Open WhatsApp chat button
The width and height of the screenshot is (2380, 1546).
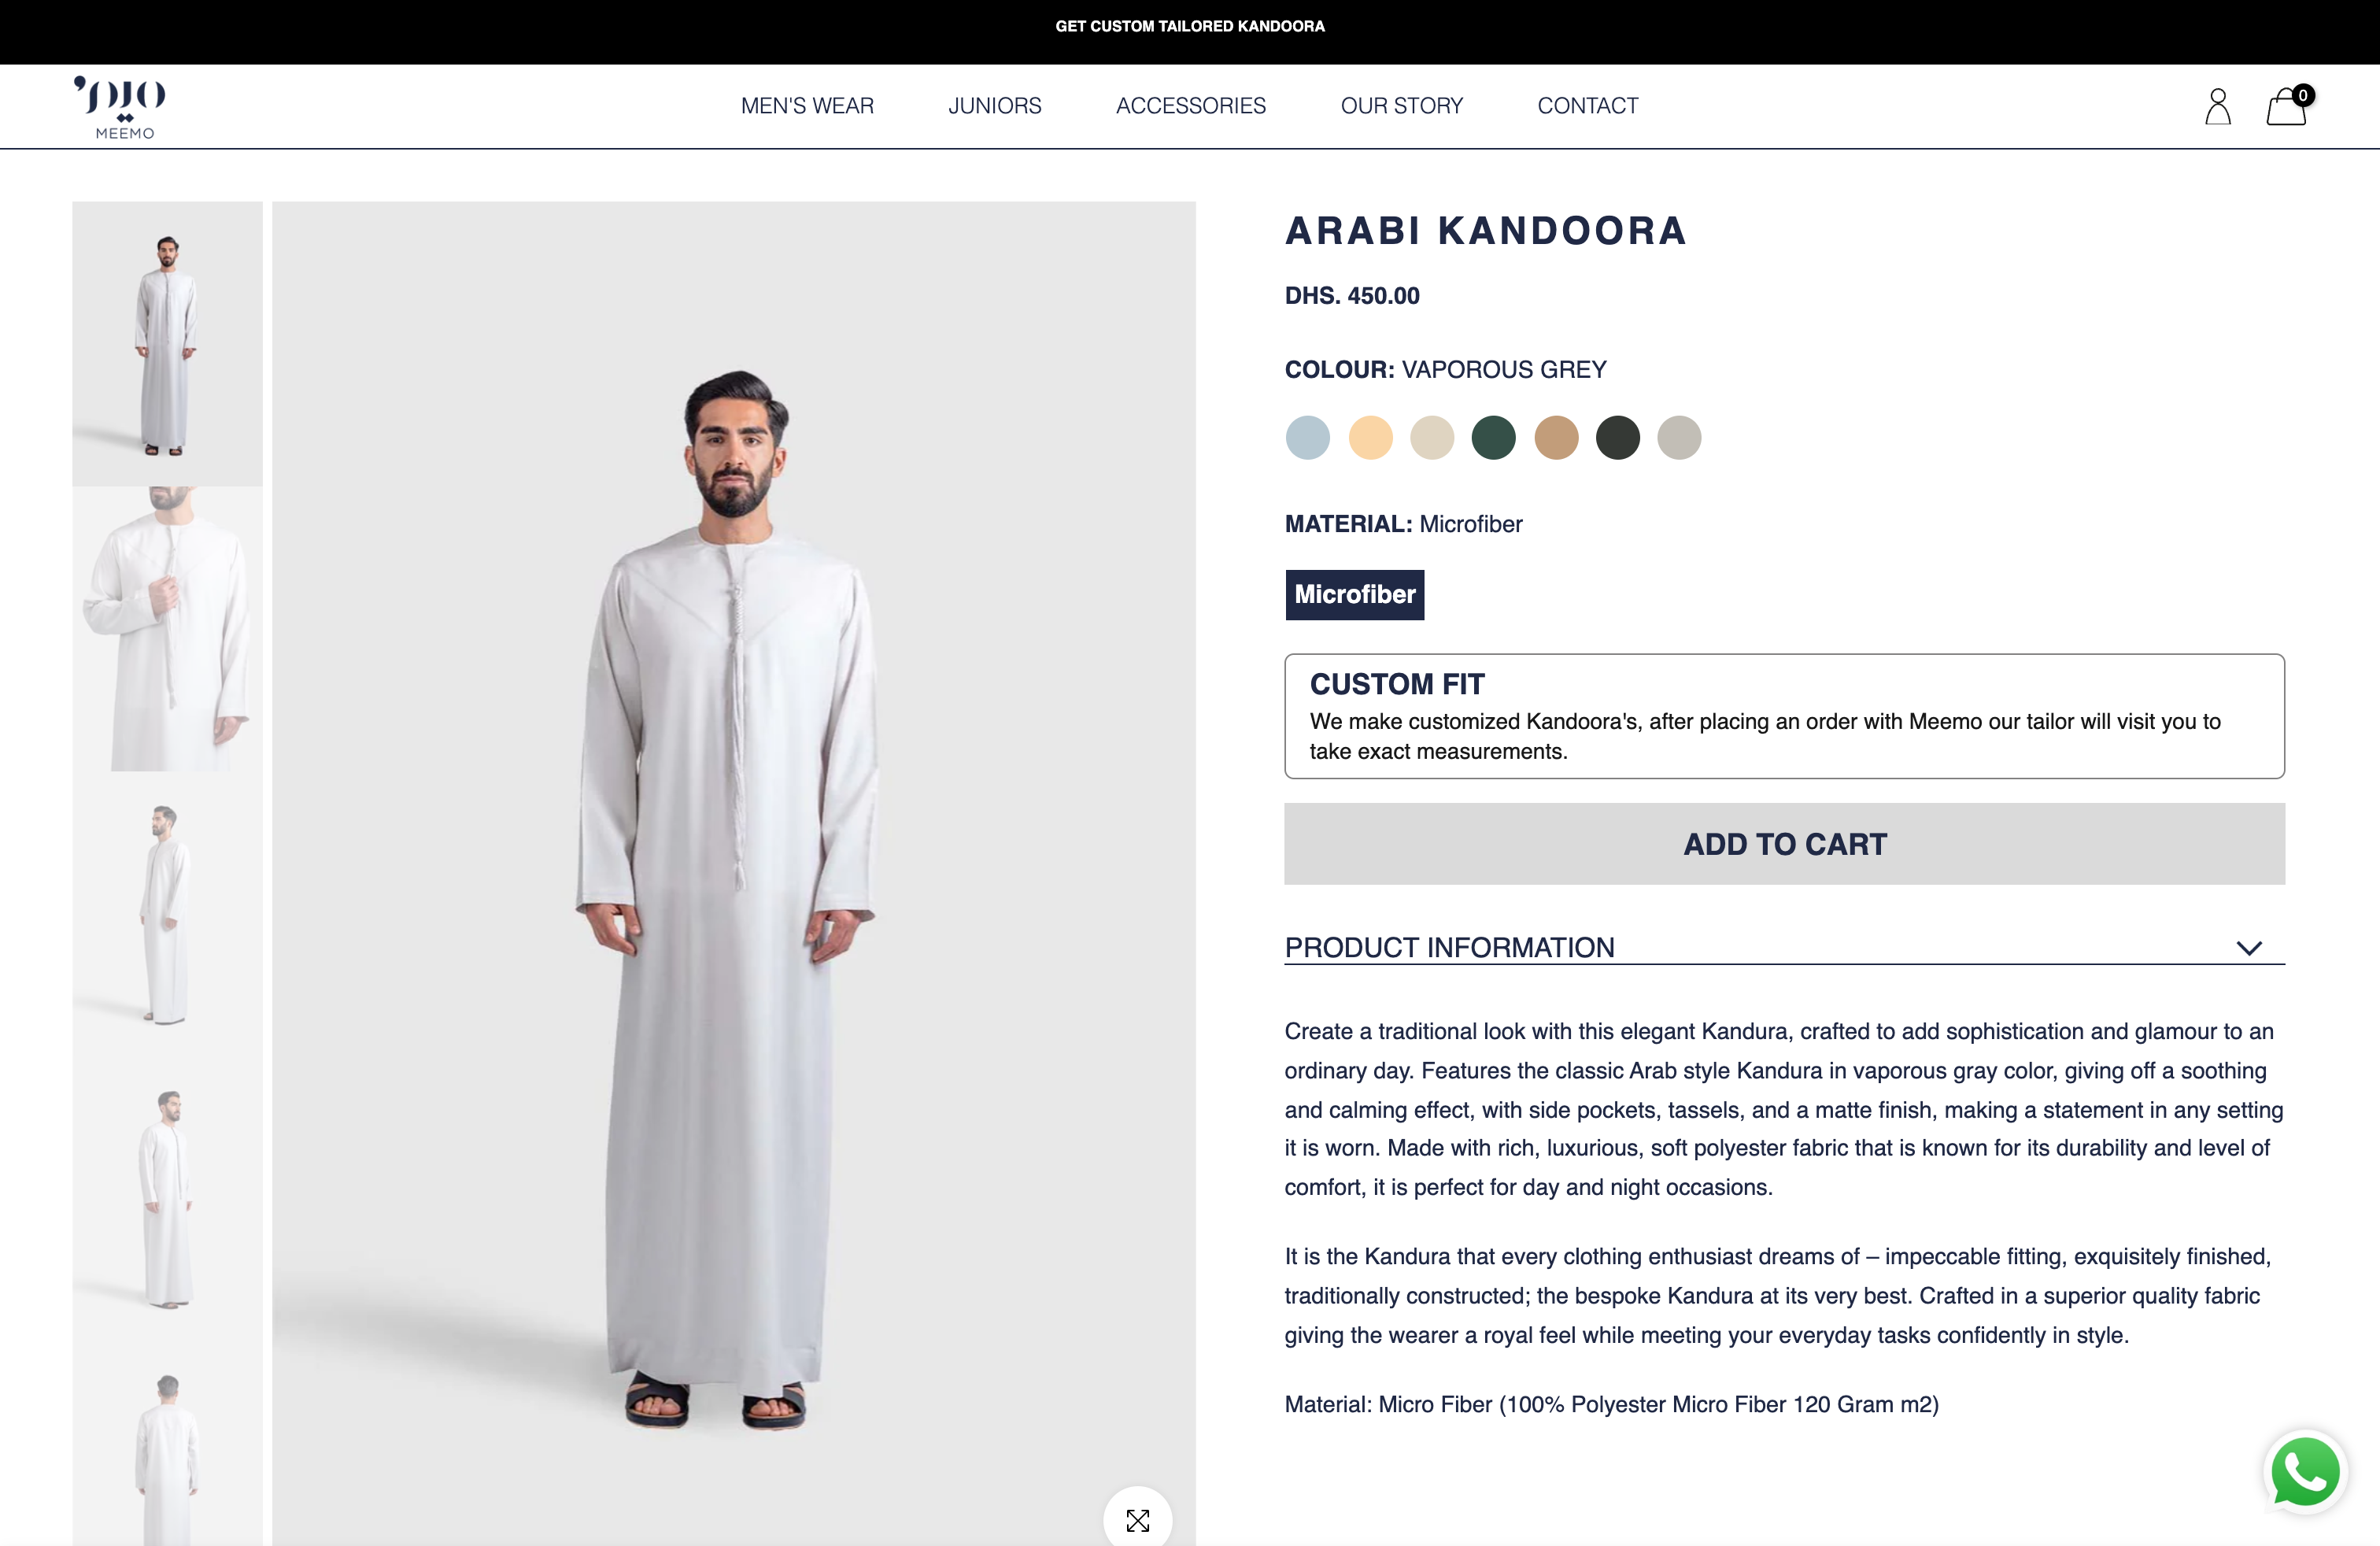pos(2305,1471)
